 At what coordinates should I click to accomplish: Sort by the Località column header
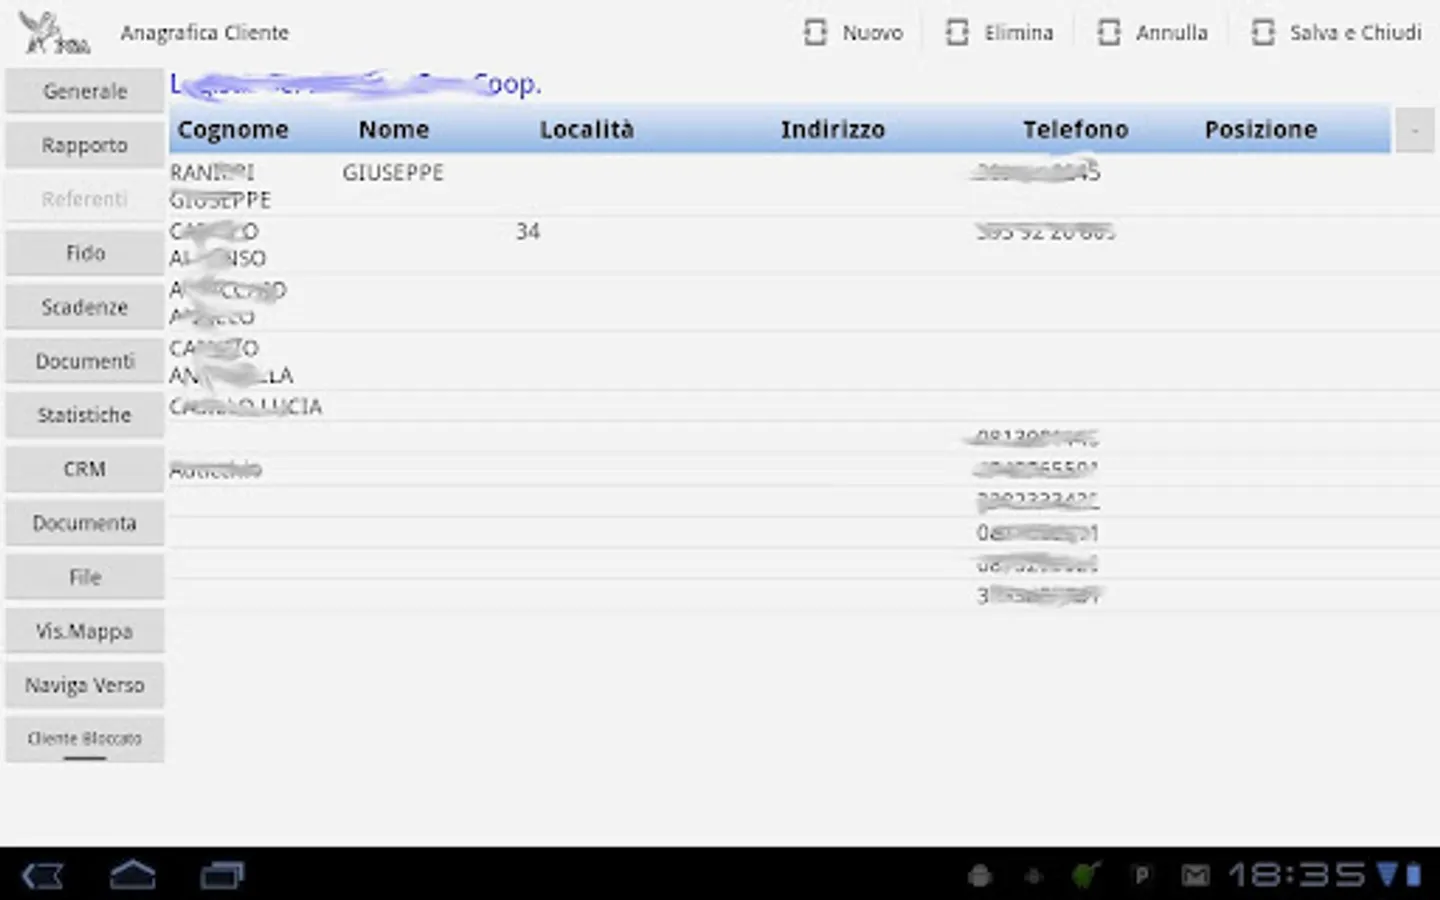pyautogui.click(x=587, y=130)
